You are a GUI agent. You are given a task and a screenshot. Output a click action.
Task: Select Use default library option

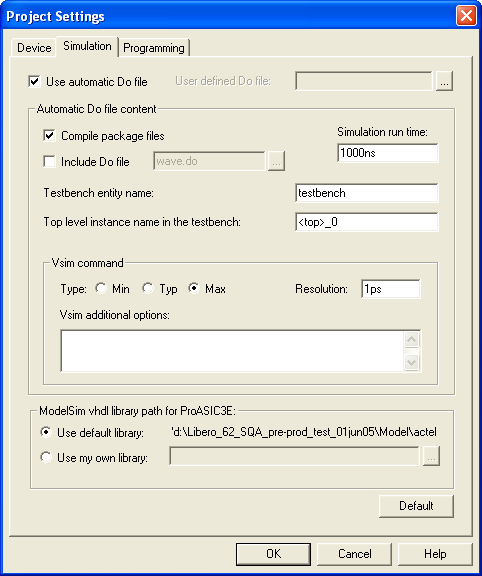tap(46, 432)
